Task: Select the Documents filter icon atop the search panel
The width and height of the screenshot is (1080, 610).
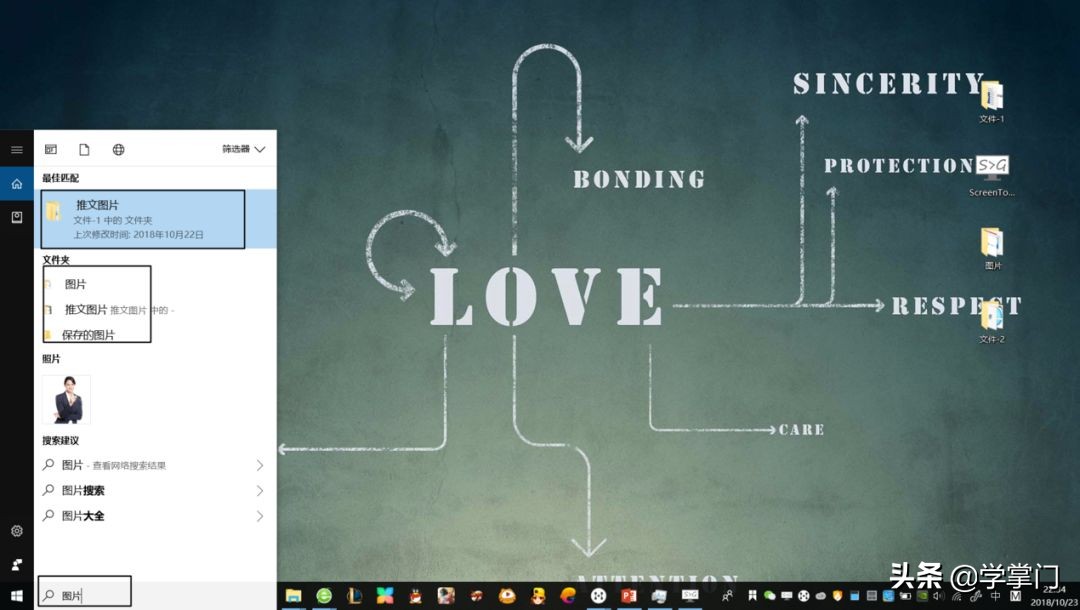Action: pos(84,149)
